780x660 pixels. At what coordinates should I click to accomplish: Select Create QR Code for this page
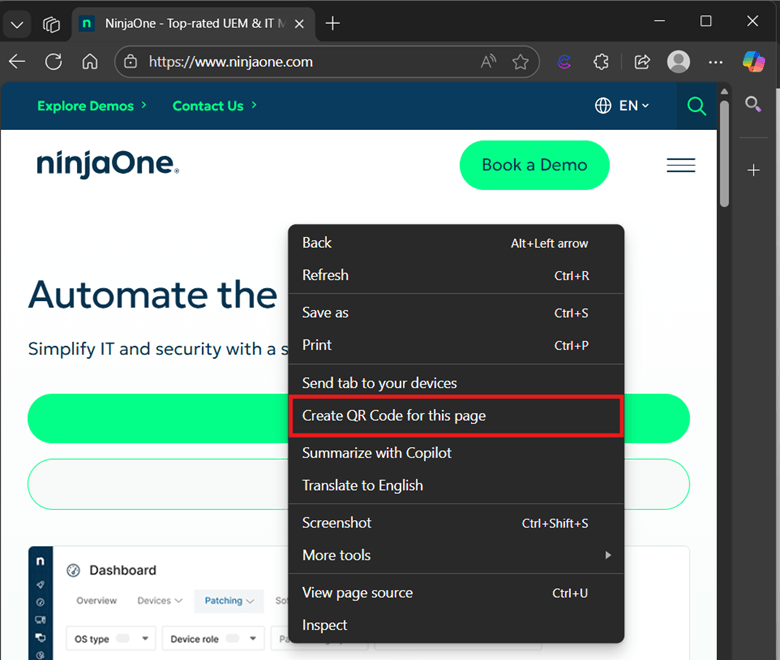coord(456,416)
